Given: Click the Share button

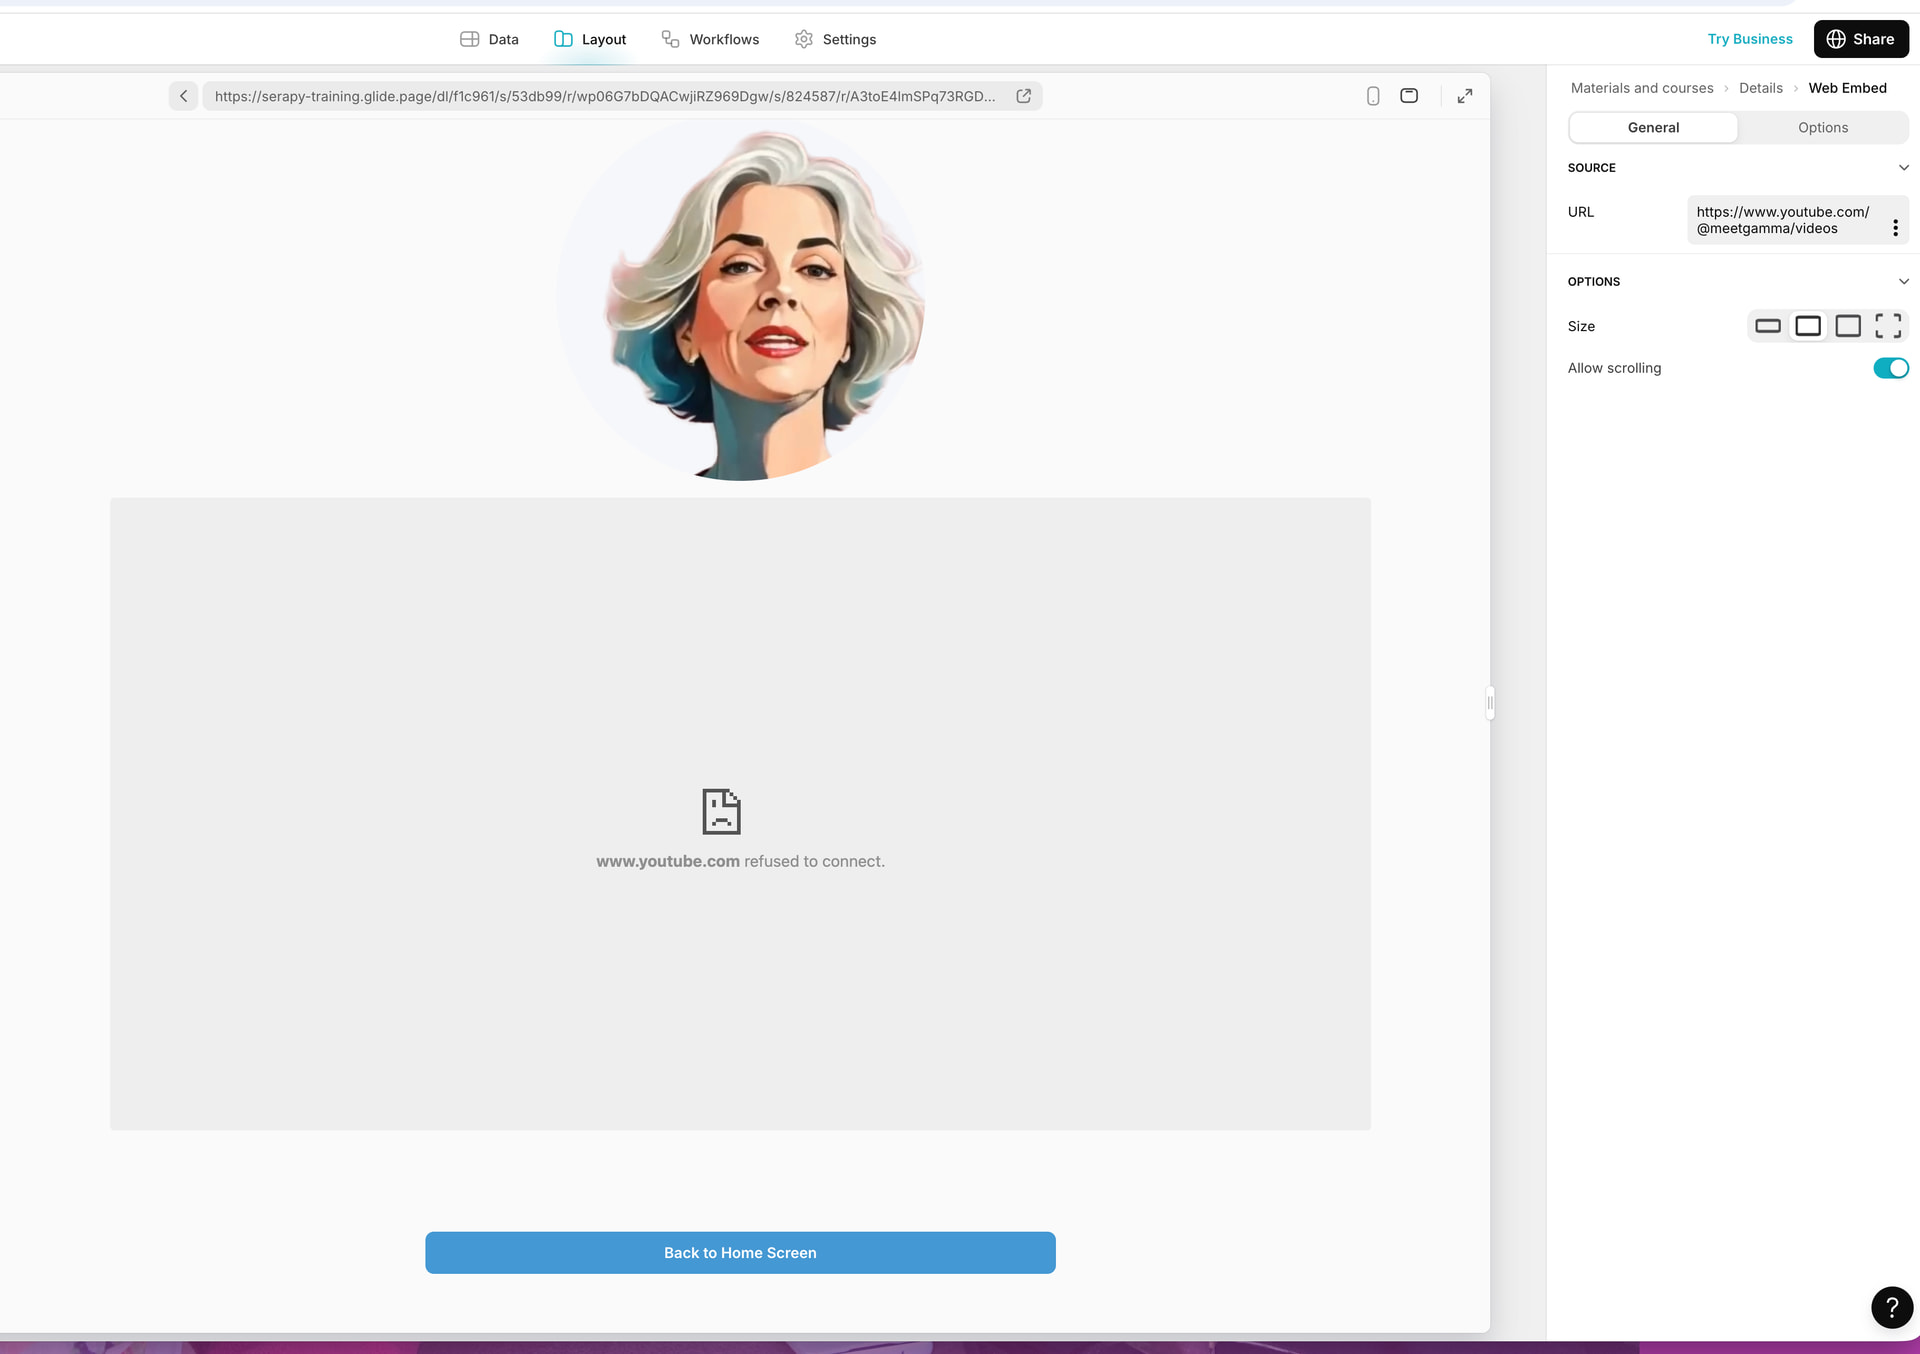Looking at the screenshot, I should tap(1860, 39).
